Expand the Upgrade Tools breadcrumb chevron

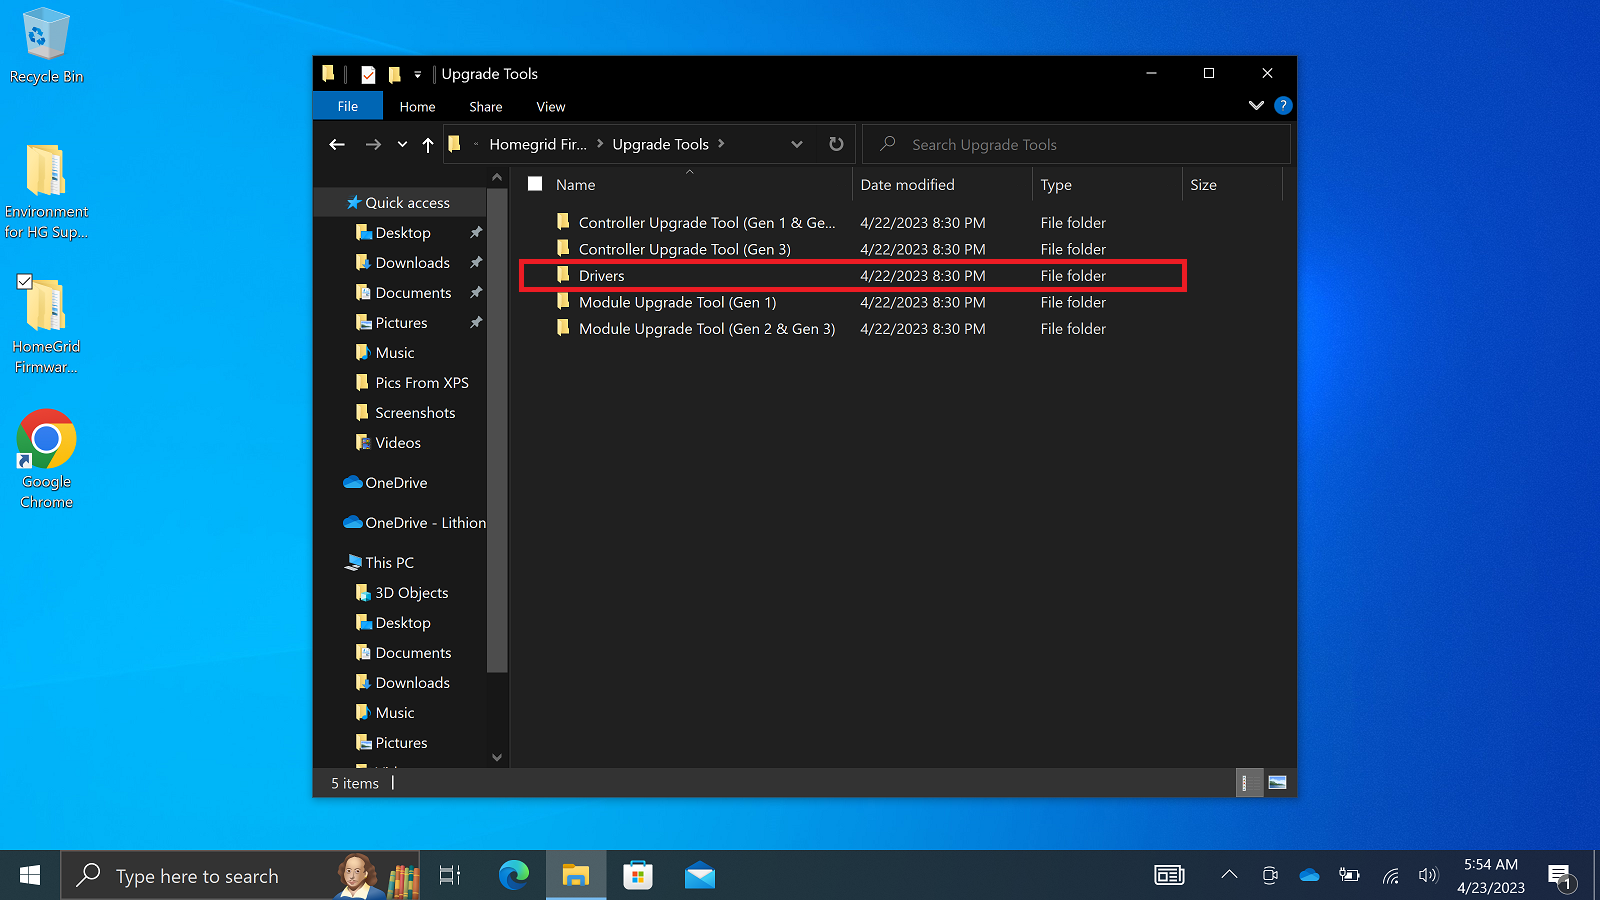[721, 144]
